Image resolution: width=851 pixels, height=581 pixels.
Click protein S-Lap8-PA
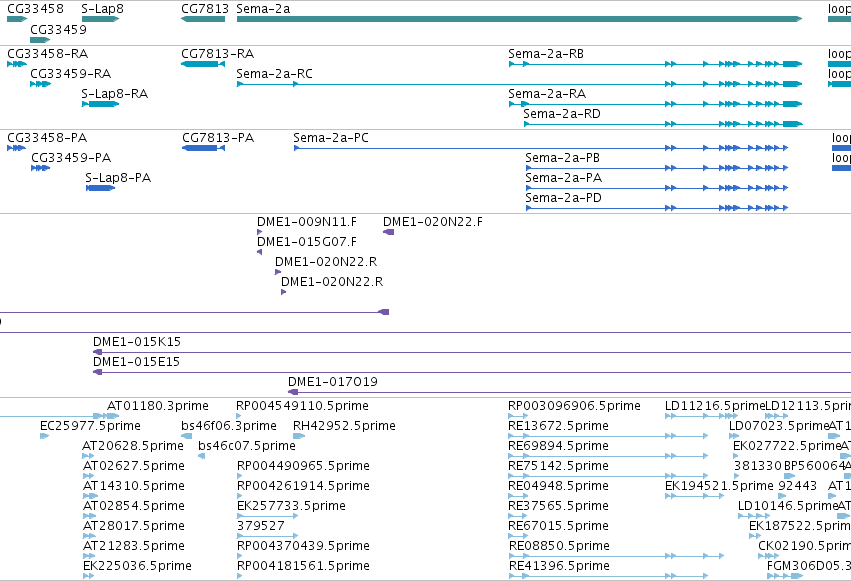(x=100, y=188)
